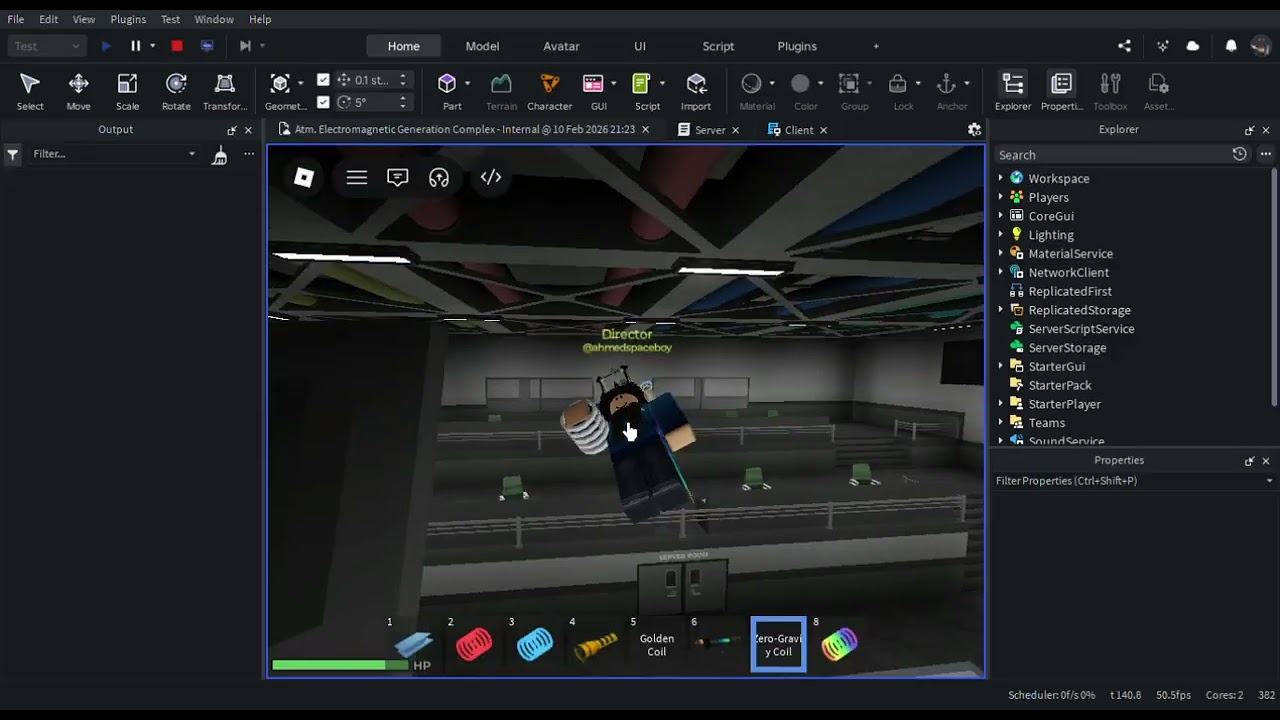The height and width of the screenshot is (720, 1280).
Task: Open the Roblox menu in viewport
Action: [x=304, y=177]
